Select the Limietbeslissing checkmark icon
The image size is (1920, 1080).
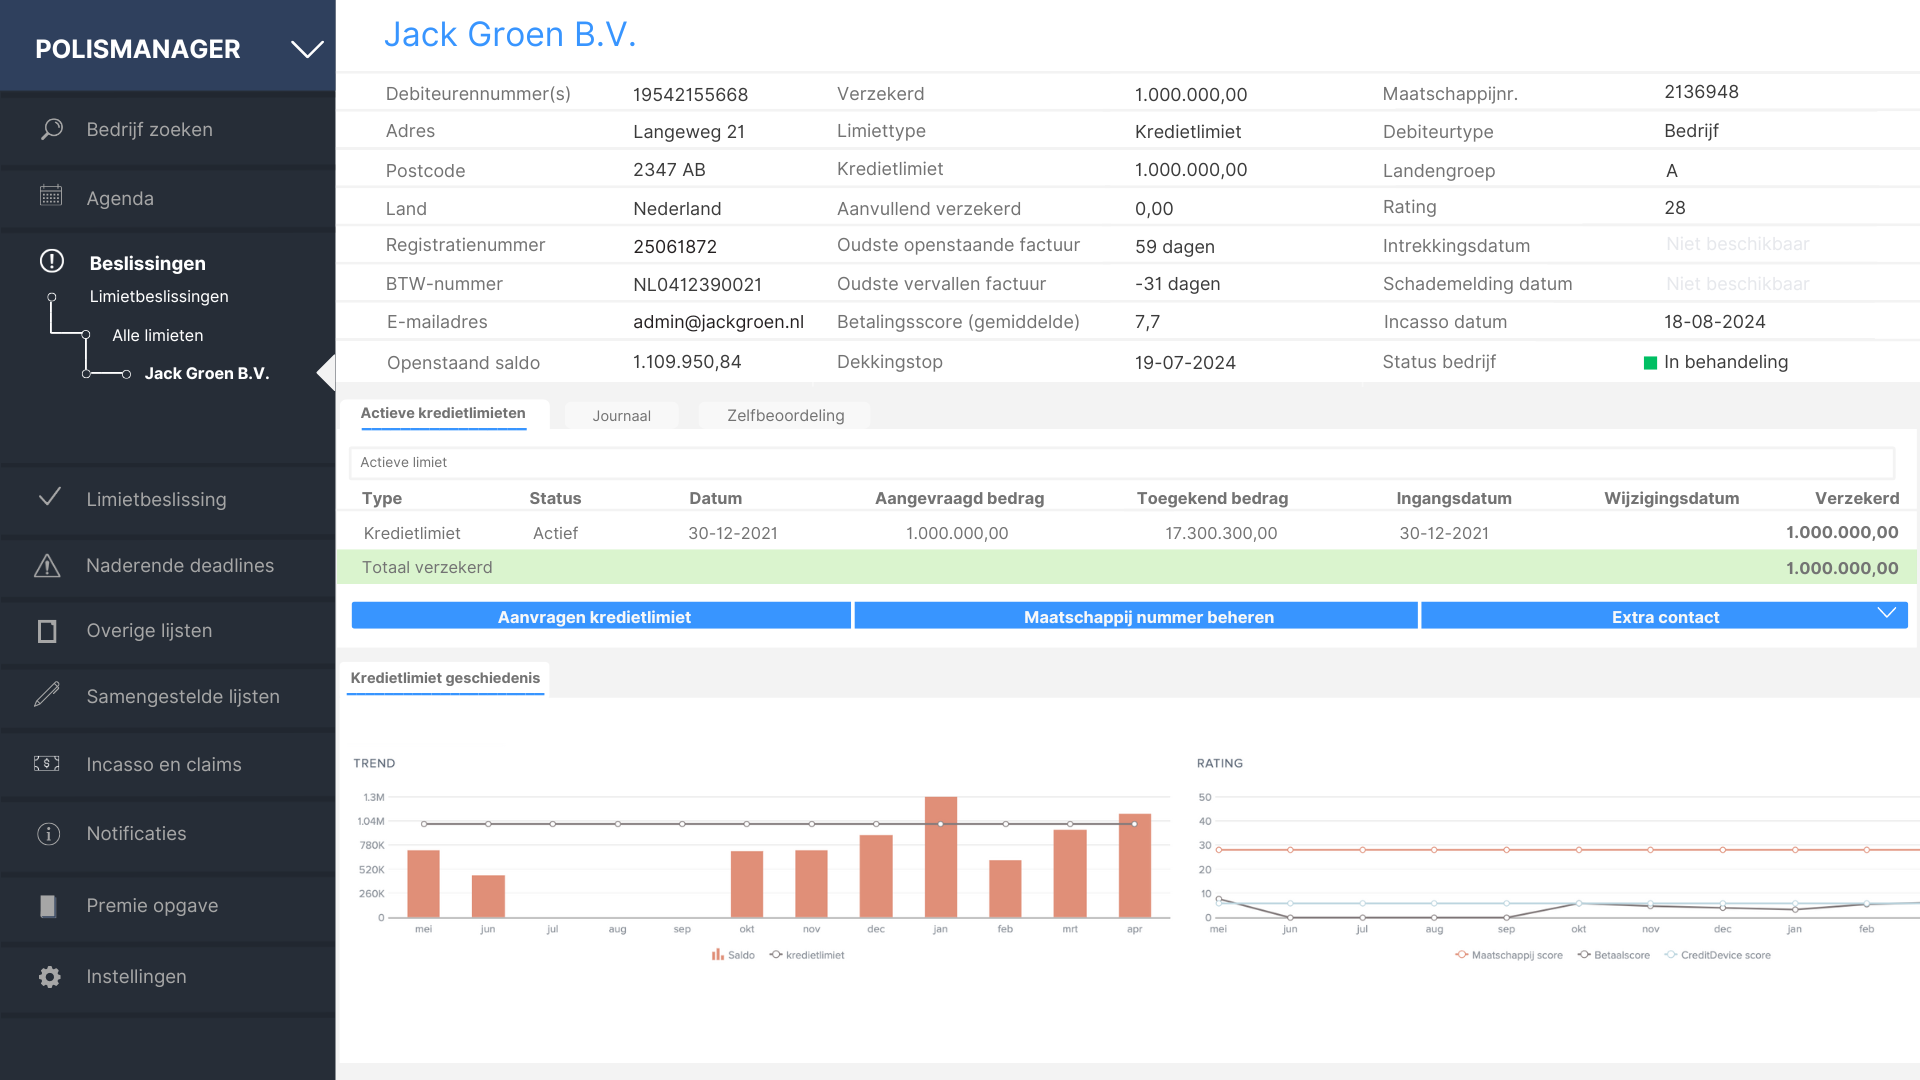coord(48,499)
